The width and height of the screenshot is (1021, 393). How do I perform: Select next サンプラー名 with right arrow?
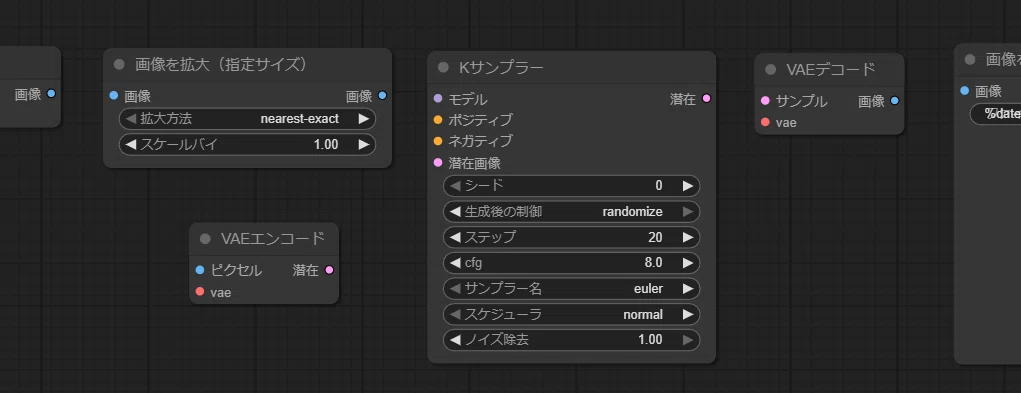(688, 288)
